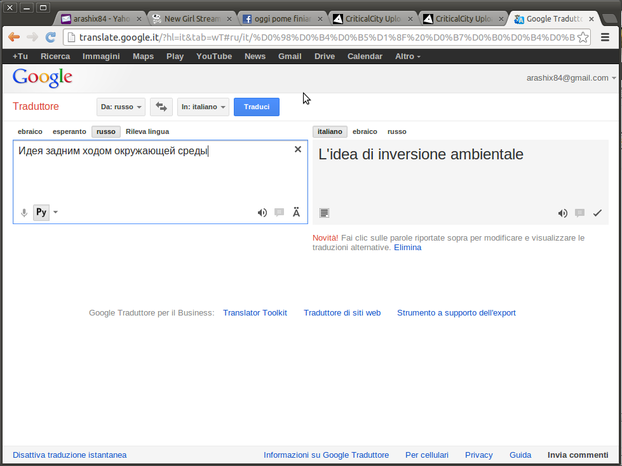
Task: Click the Google logo
Action: 42,78
